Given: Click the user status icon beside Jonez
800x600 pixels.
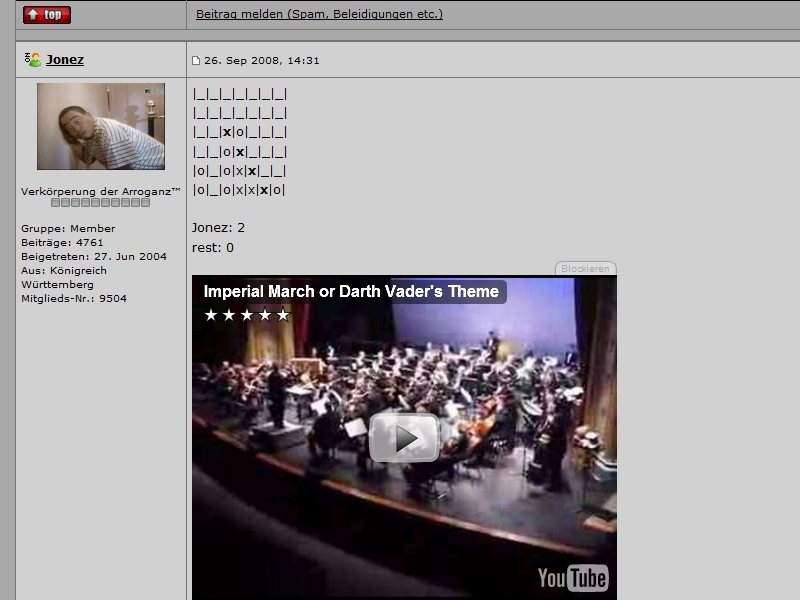Looking at the screenshot, I should 33,60.
